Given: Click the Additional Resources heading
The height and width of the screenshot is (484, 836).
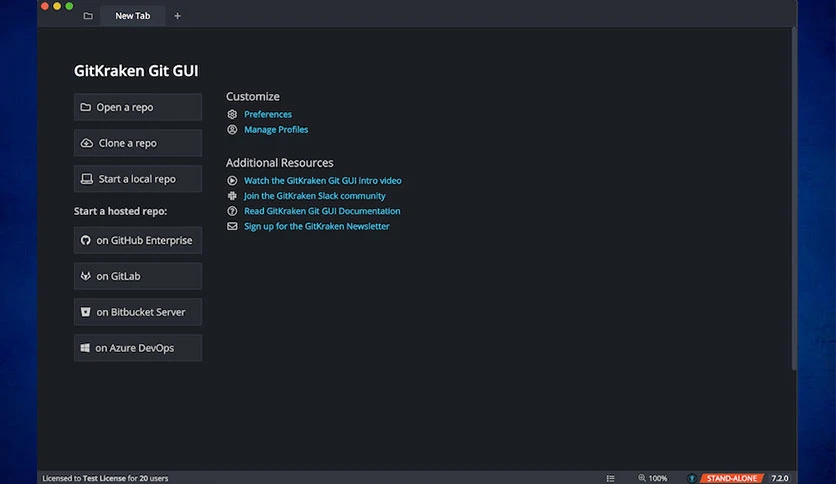Looking at the screenshot, I should 279,163.
